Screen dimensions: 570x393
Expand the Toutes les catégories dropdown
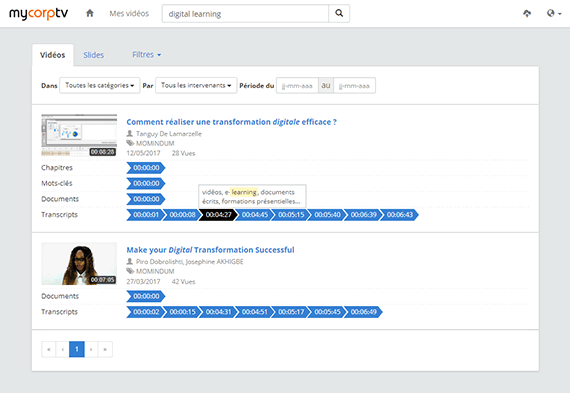coord(100,85)
